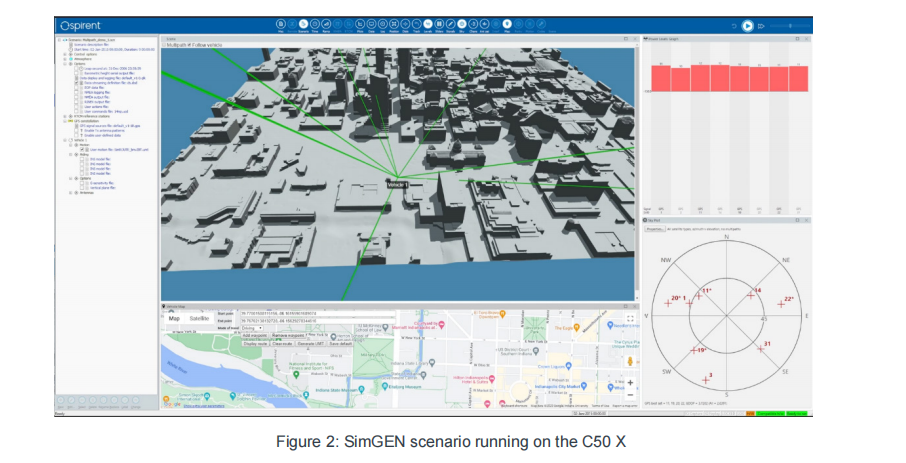Image resolution: width=906 pixels, height=463 pixels.
Task: Click the map zoom in plus icon
Action: [629, 381]
